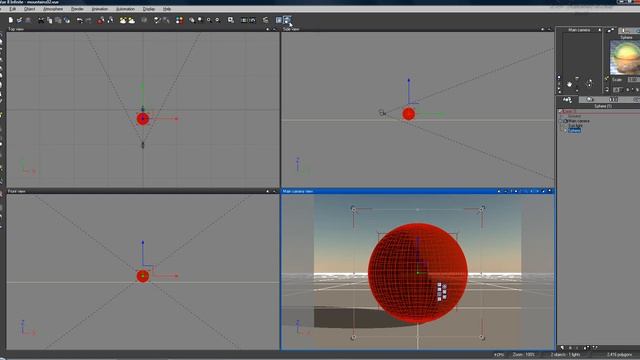This screenshot has height=360, width=640.
Task: Click the Sphere material preview thumbnail
Action: point(625,57)
